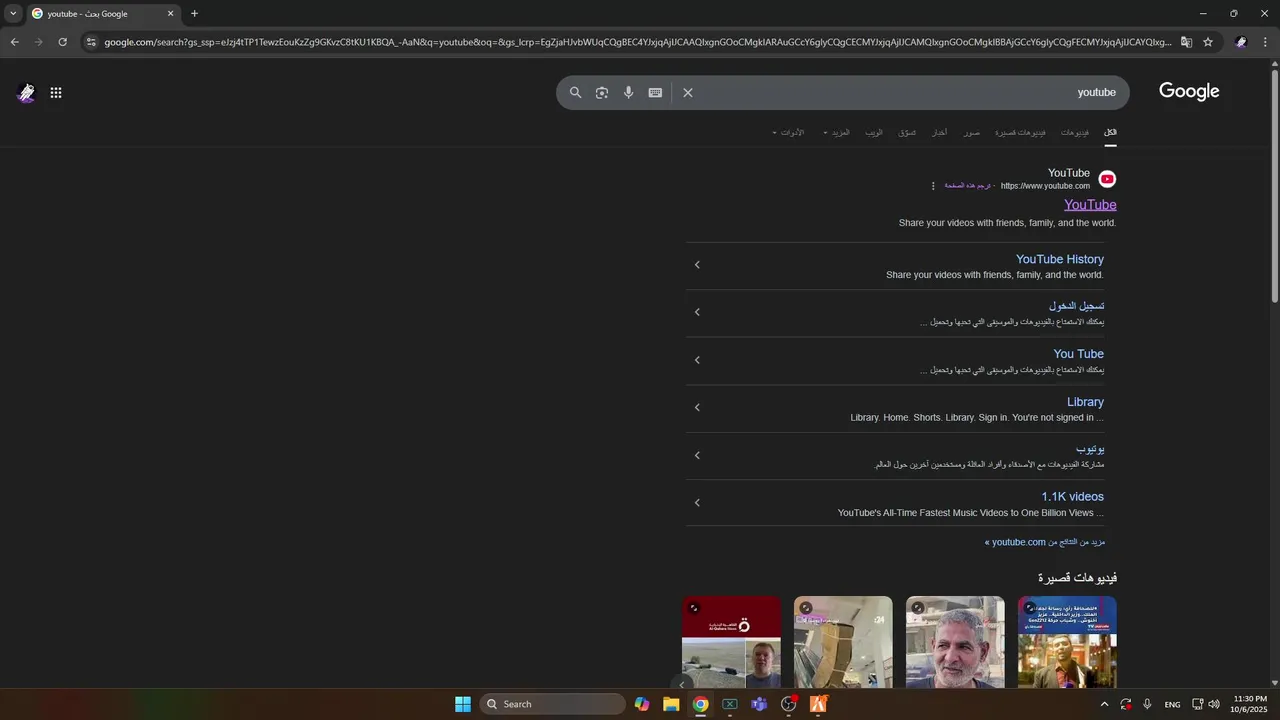Expand the يوتيوب sitelink chevron
Viewport: 1280px width, 720px height.
click(x=697, y=455)
